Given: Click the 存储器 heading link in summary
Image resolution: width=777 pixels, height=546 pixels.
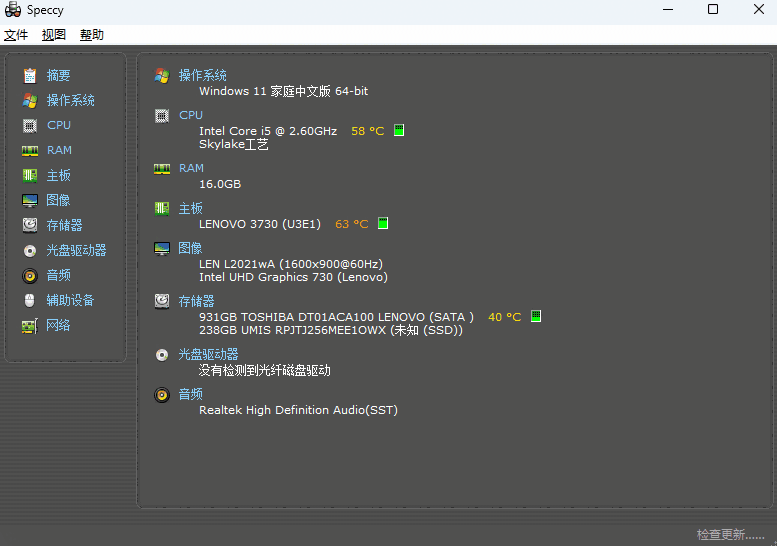Looking at the screenshot, I should click(197, 301).
